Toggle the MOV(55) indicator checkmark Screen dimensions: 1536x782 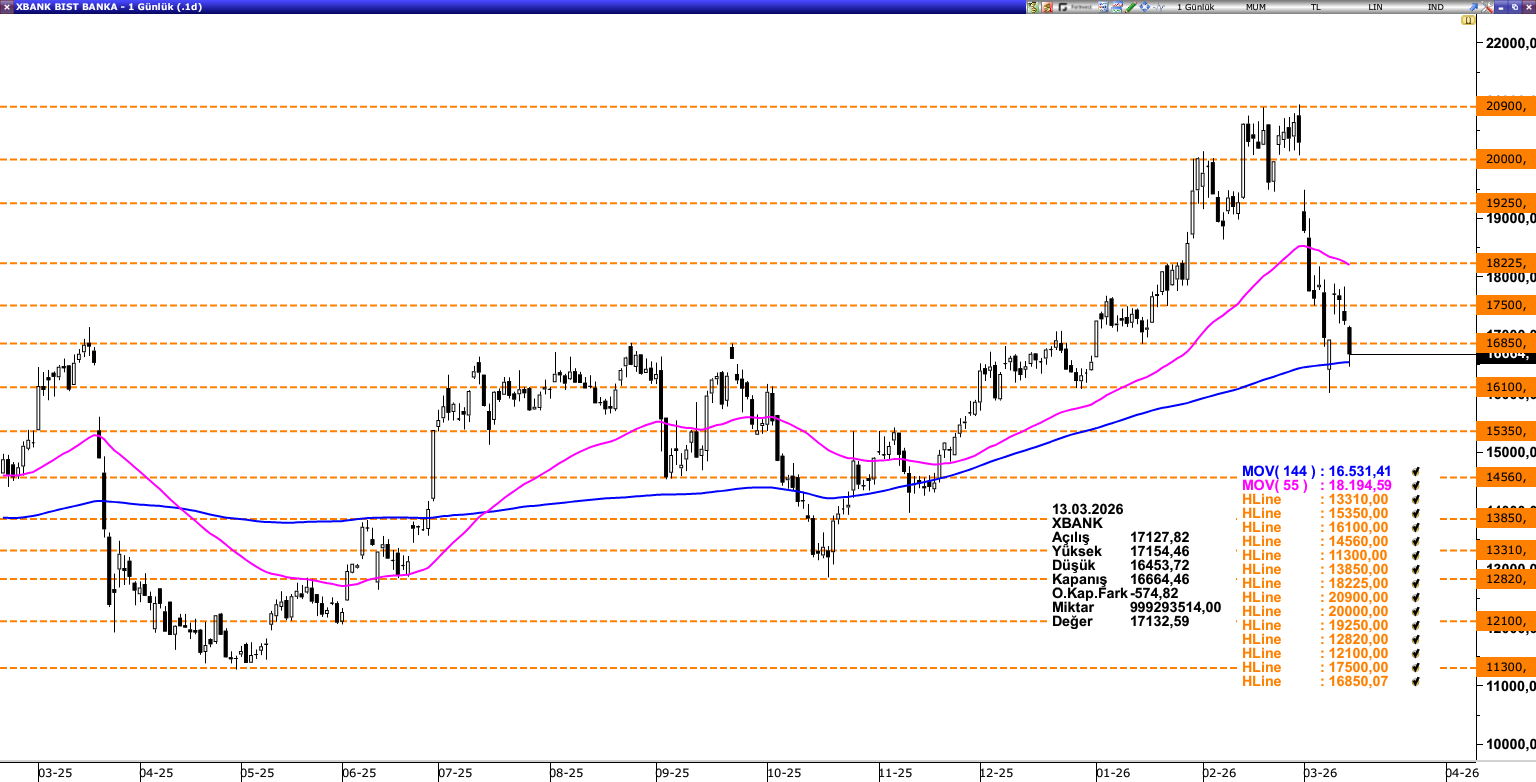click(x=1414, y=485)
